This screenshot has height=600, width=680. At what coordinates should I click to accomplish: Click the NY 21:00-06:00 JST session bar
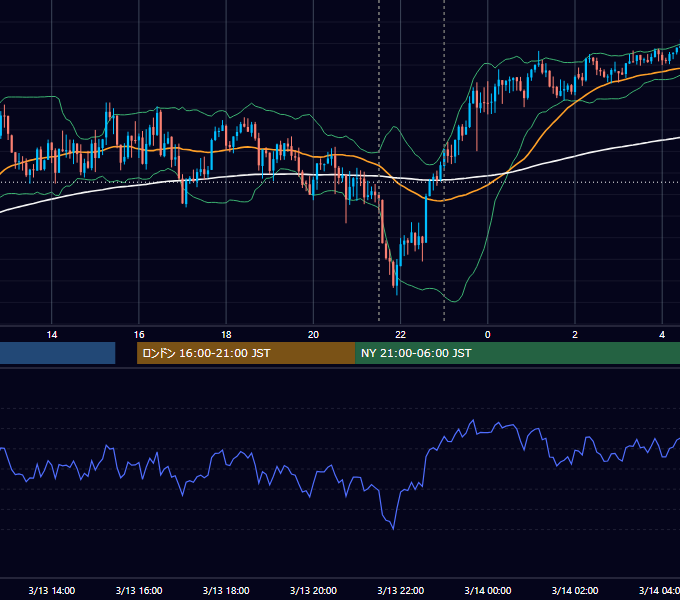(x=517, y=353)
